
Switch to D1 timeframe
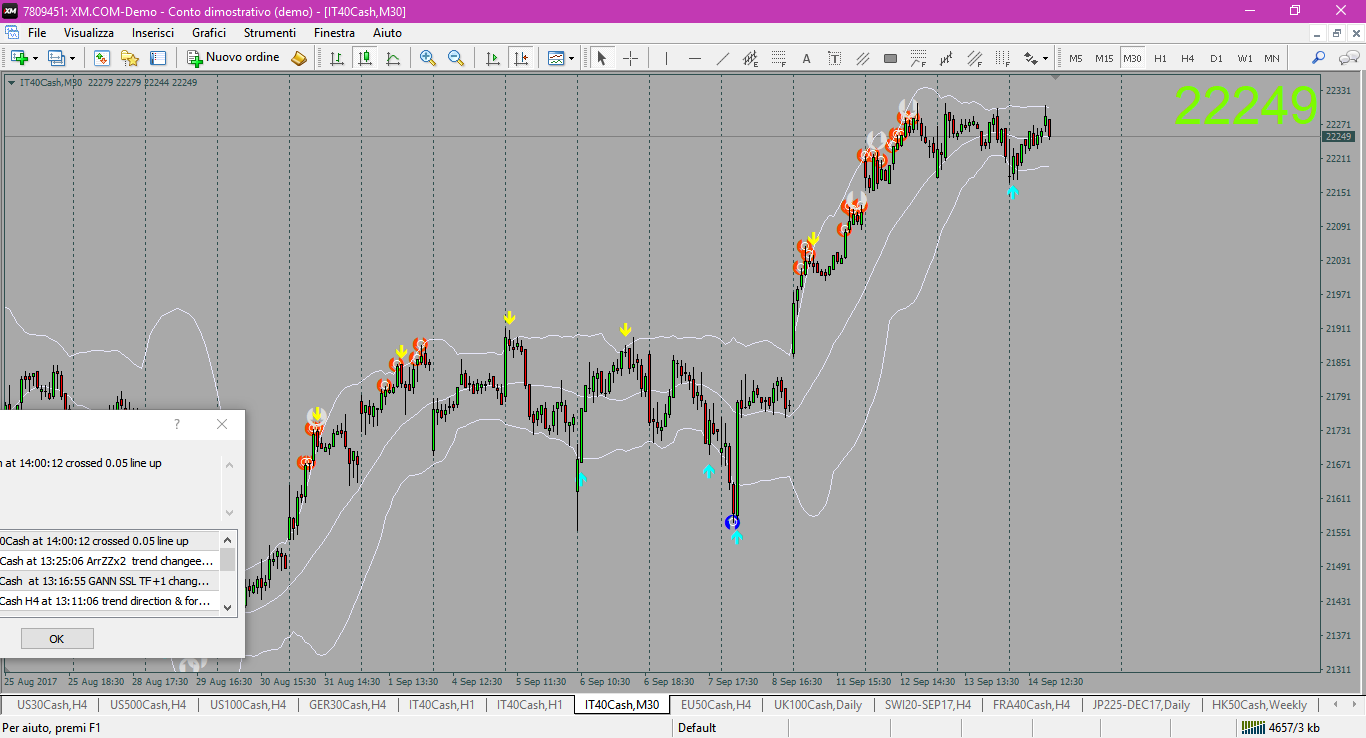pyautogui.click(x=1216, y=58)
